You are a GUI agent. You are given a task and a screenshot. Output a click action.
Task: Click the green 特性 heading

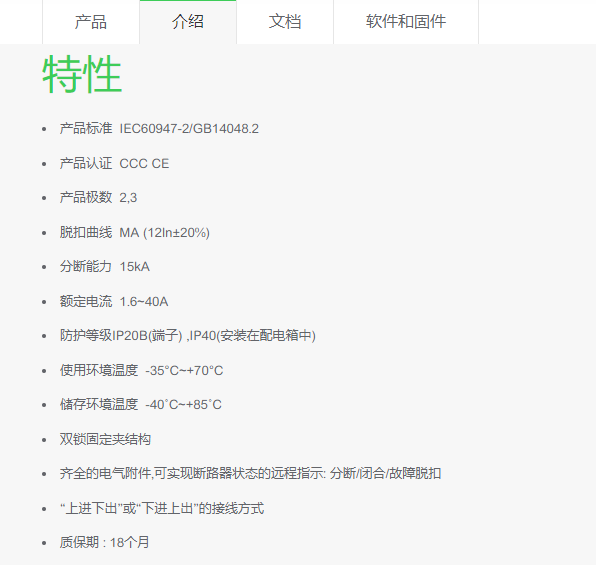point(82,74)
